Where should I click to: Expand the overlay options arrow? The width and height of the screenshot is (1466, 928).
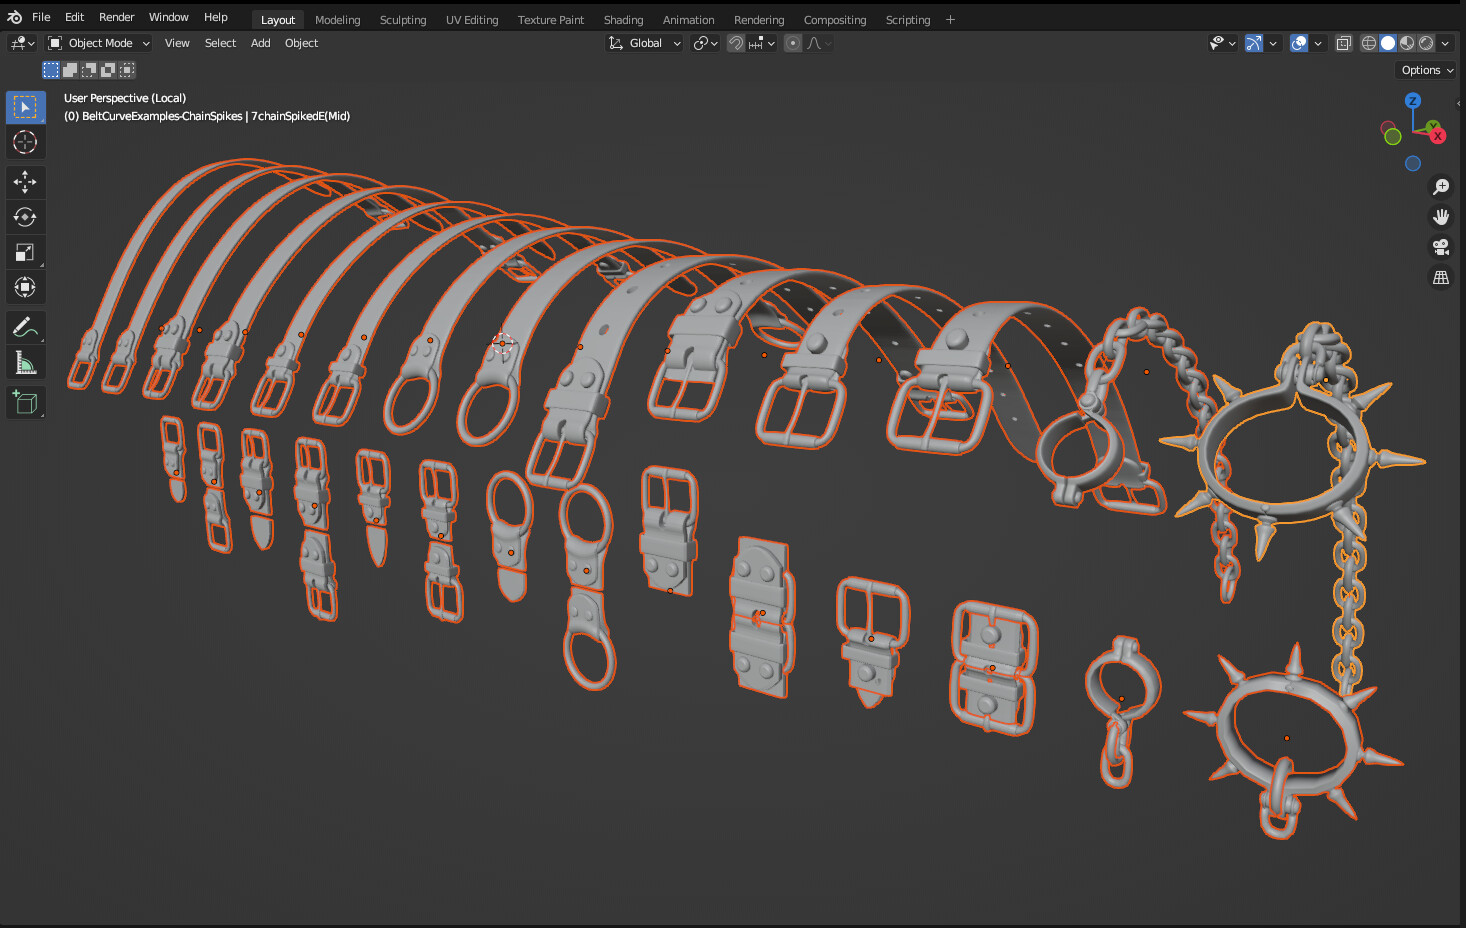click(1318, 43)
